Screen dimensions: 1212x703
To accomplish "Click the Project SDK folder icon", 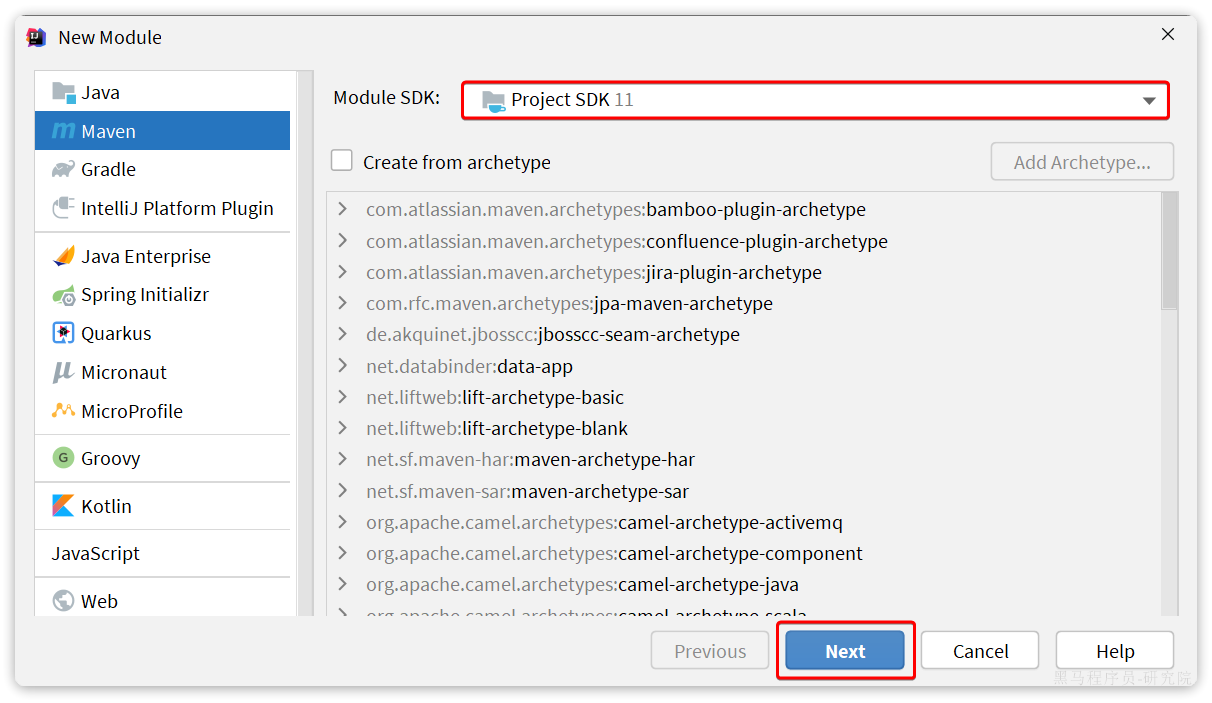I will click(x=493, y=100).
